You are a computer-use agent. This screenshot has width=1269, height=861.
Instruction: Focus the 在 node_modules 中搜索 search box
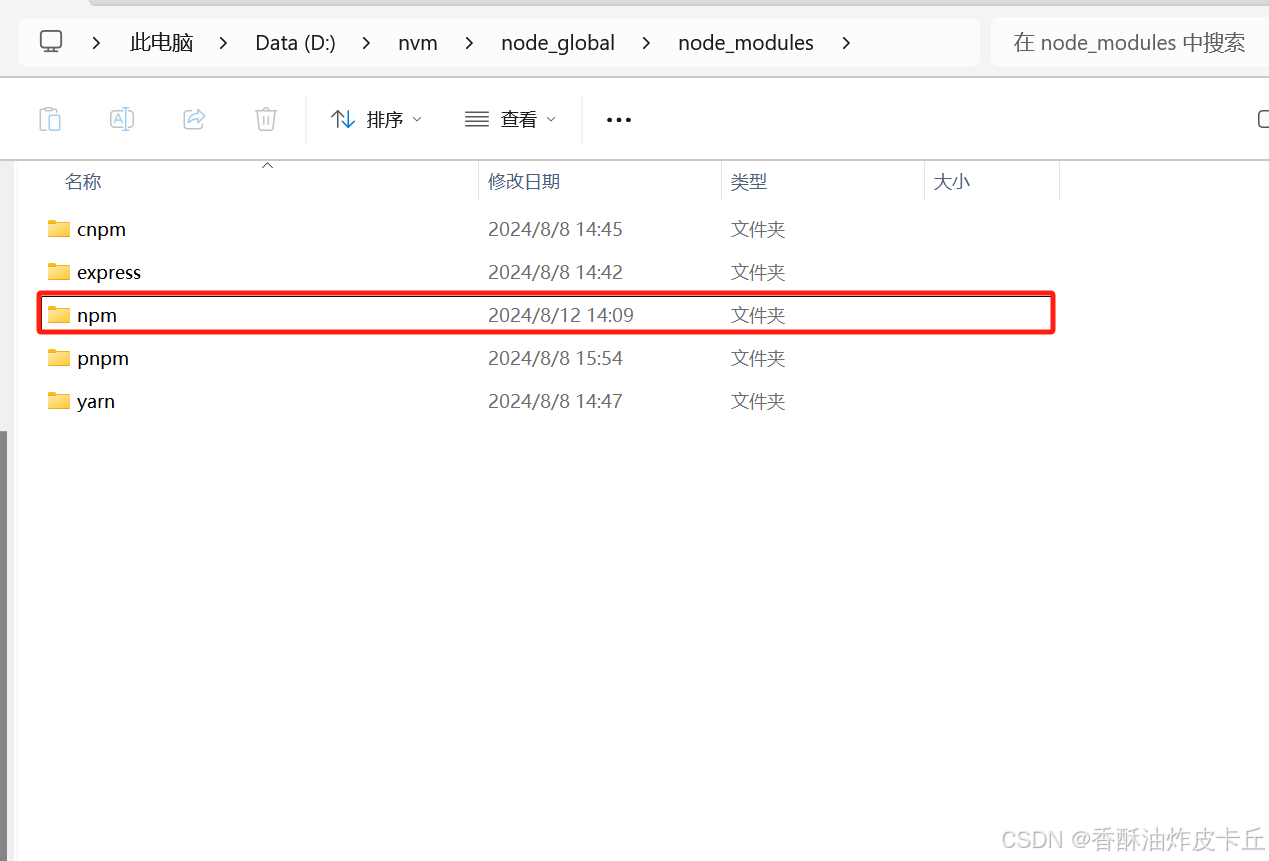click(1129, 42)
